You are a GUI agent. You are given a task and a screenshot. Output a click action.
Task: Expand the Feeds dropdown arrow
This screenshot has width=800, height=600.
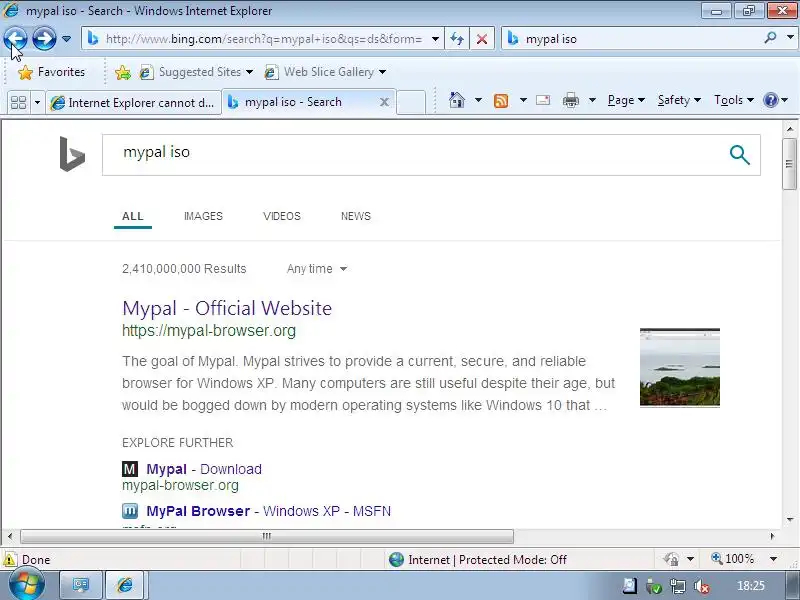tap(523, 100)
